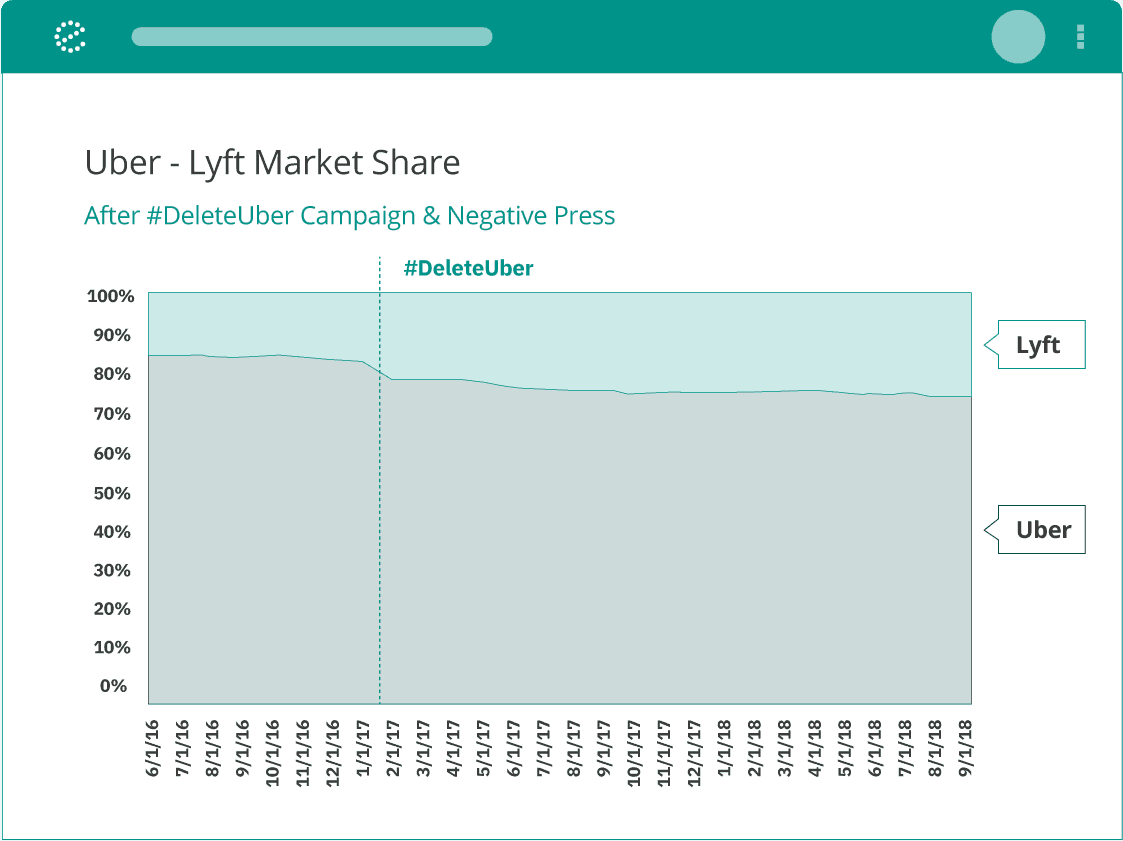Select the Uber callout label
Screen dimensions: 1123x841
pyautogui.click(x=1042, y=530)
